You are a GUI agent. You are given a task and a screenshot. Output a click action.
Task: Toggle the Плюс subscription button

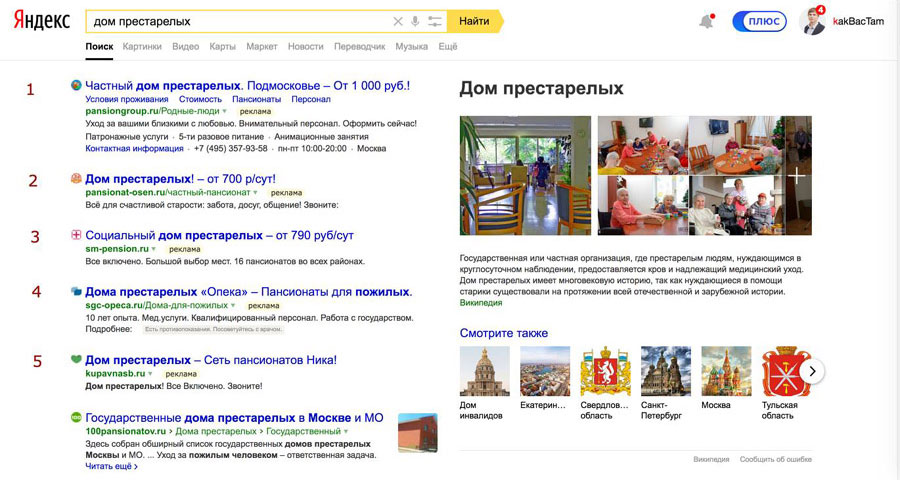pyautogui.click(x=759, y=22)
